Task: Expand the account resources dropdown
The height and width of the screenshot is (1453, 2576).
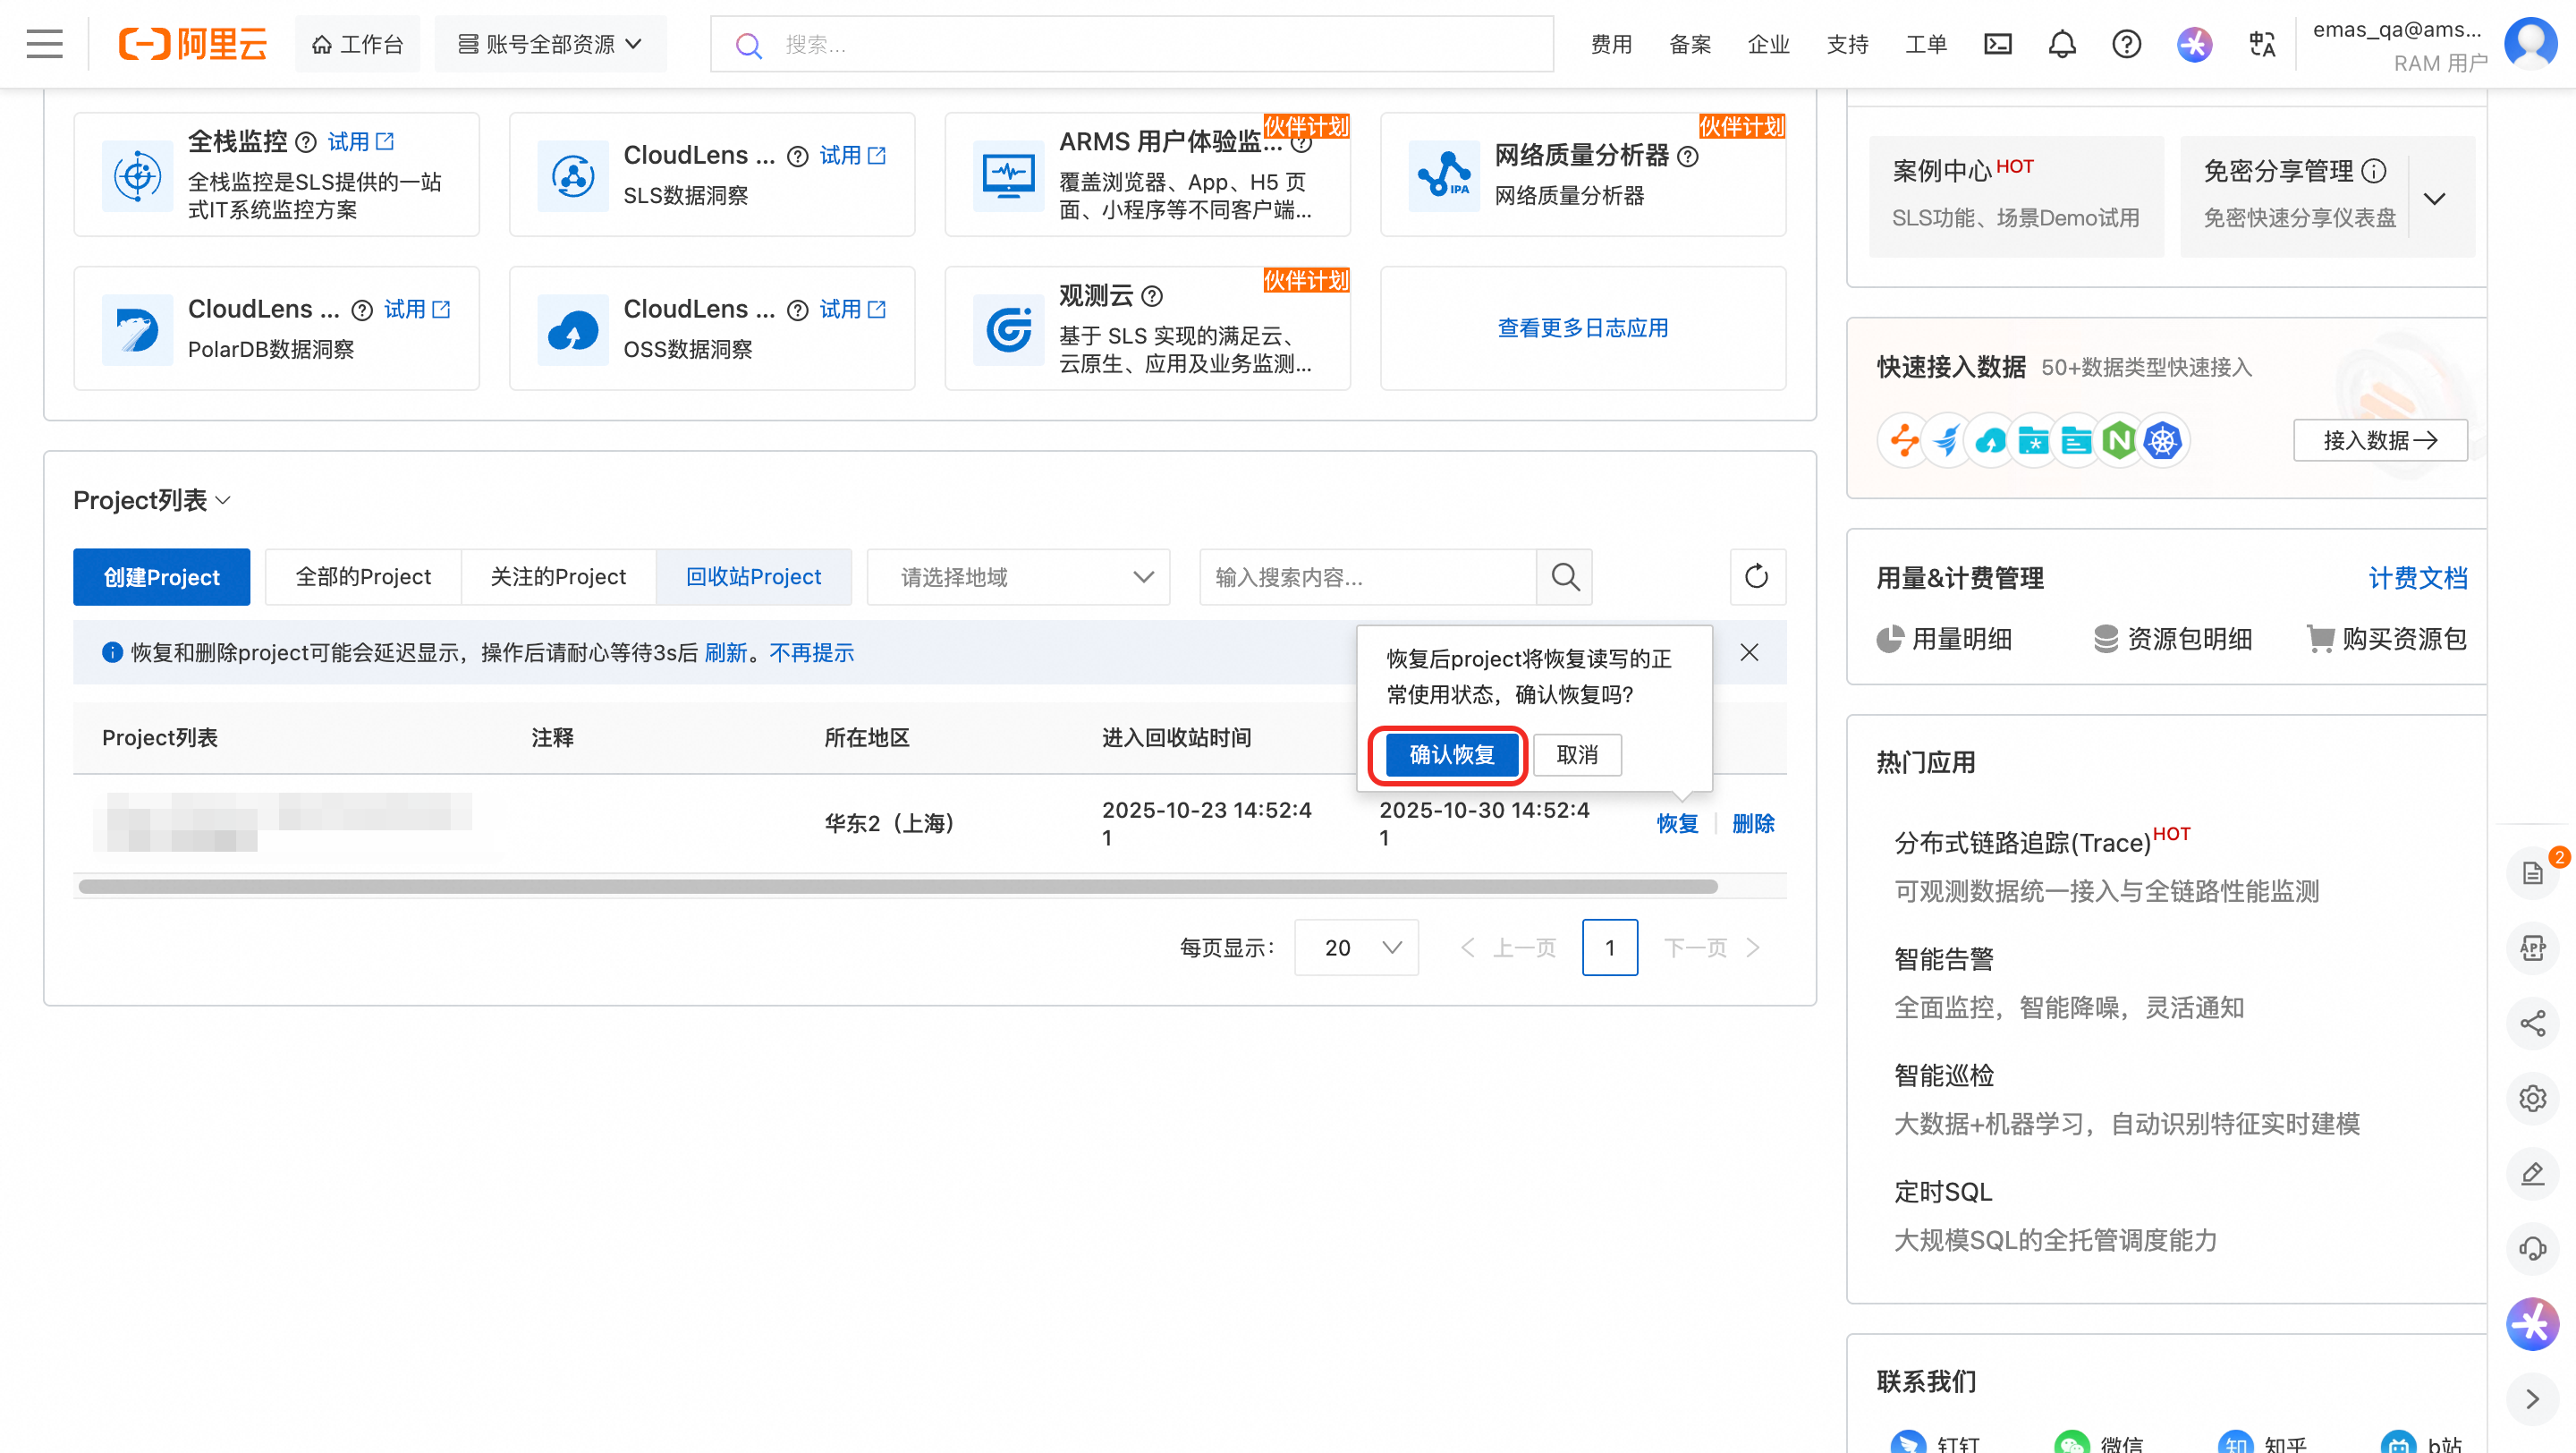Action: 550,44
